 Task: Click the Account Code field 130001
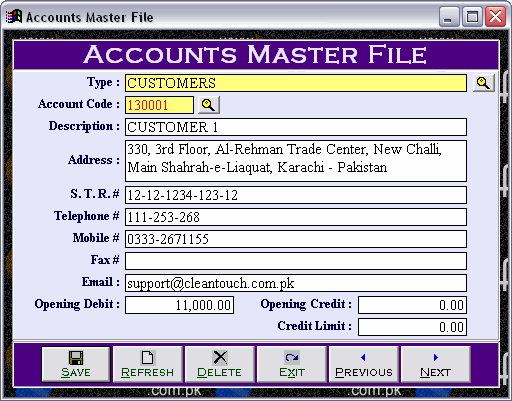(x=159, y=105)
